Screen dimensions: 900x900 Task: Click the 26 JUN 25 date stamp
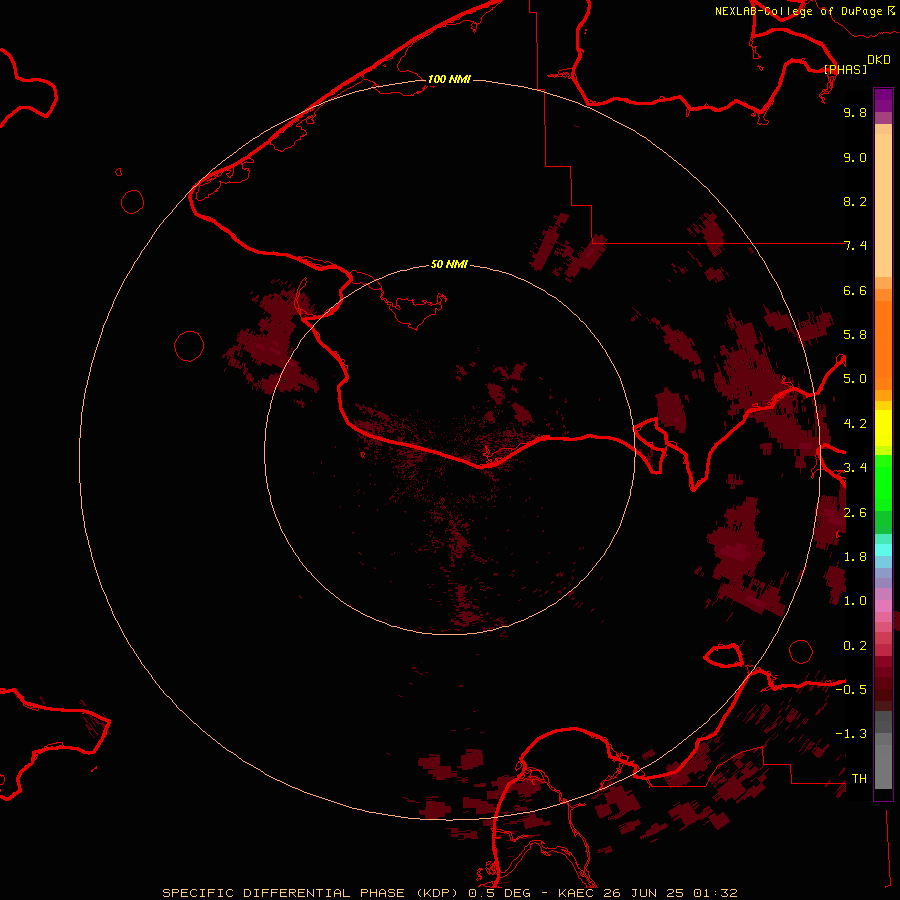(x=642, y=893)
